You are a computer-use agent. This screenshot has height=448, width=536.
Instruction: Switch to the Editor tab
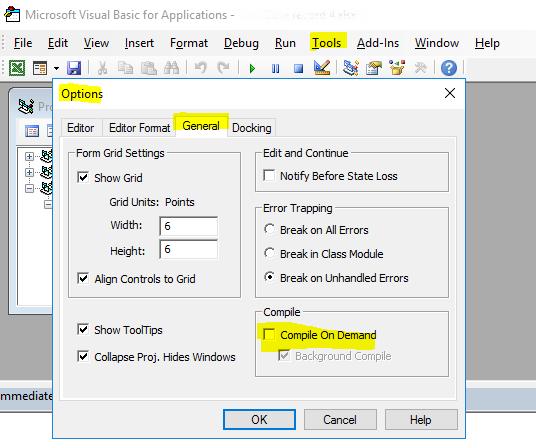point(81,128)
